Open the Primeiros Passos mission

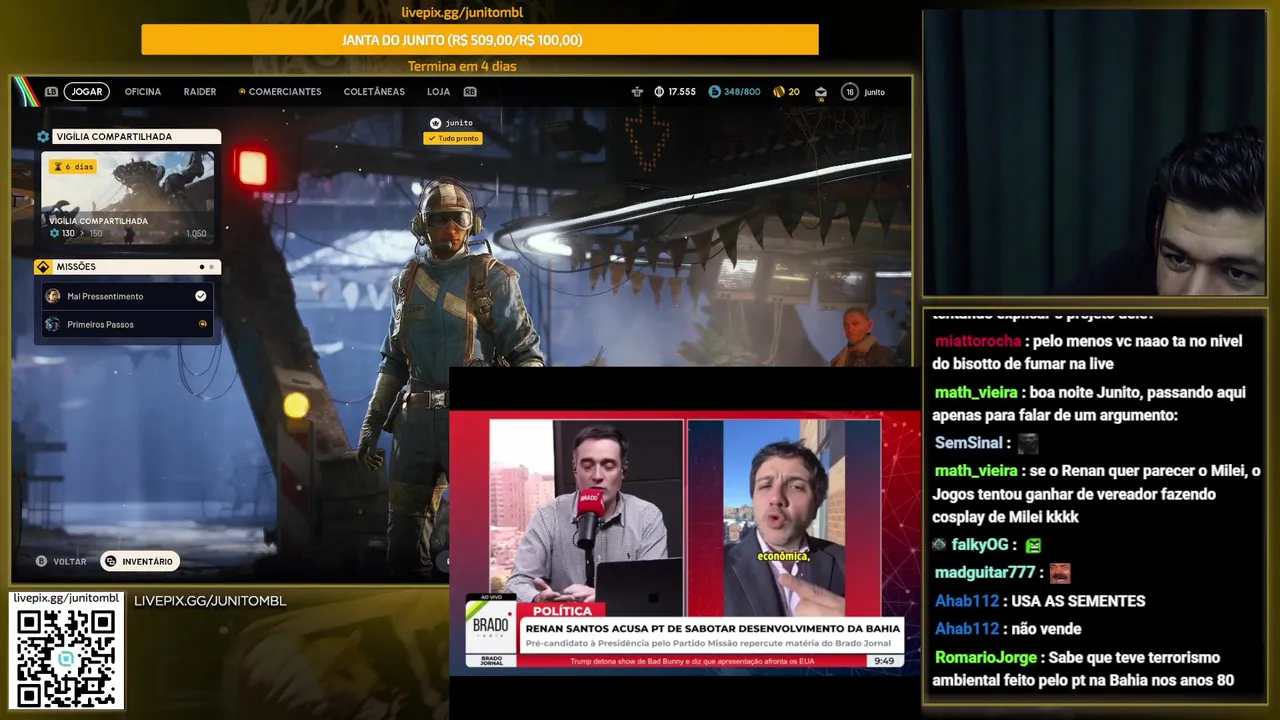127,324
